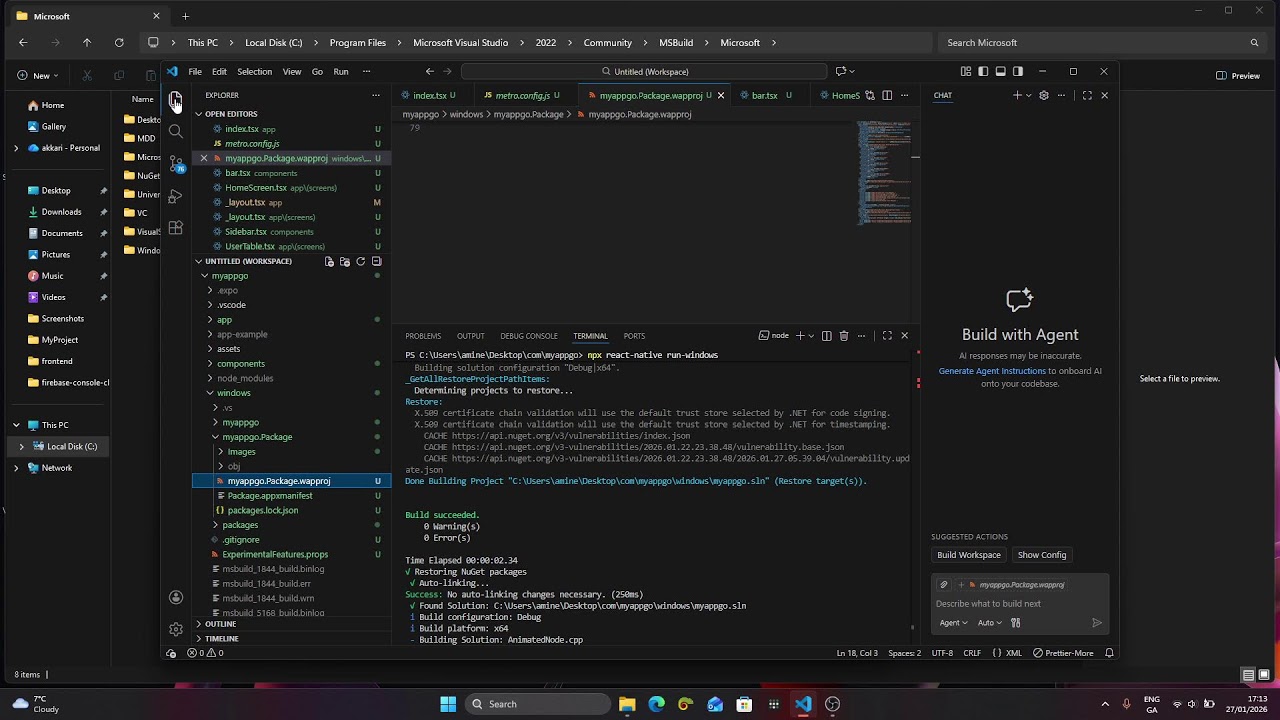Open notifications bell in status bar
The image size is (1280, 720).
tap(1109, 653)
